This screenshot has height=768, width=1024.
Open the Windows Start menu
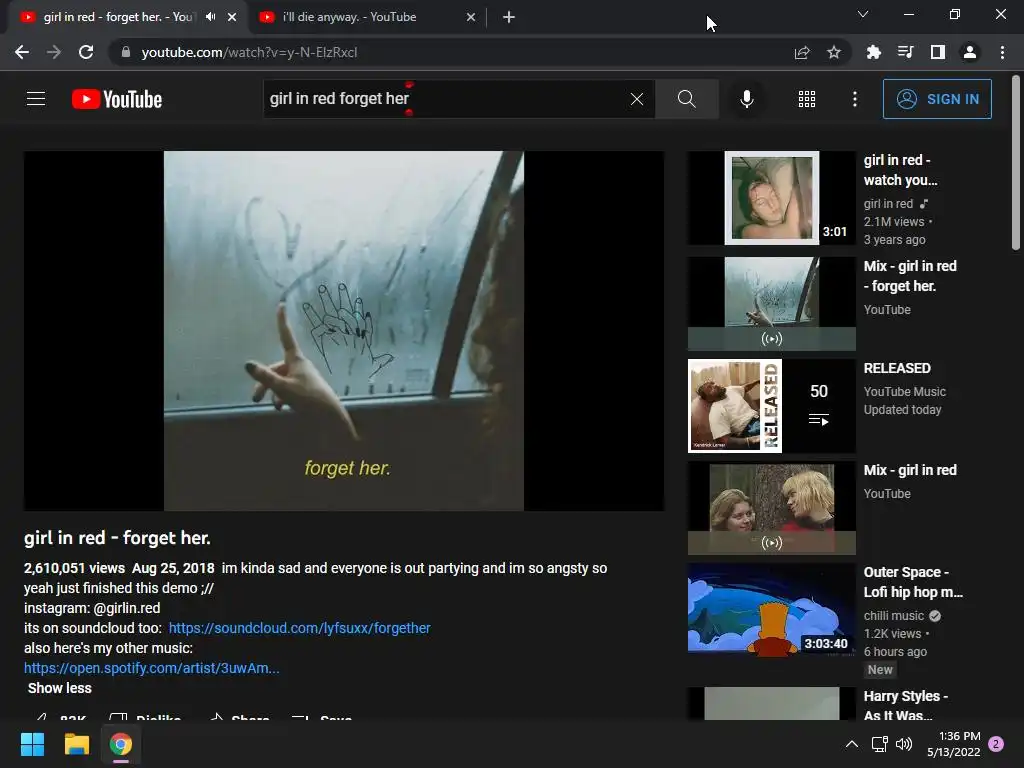(x=32, y=744)
